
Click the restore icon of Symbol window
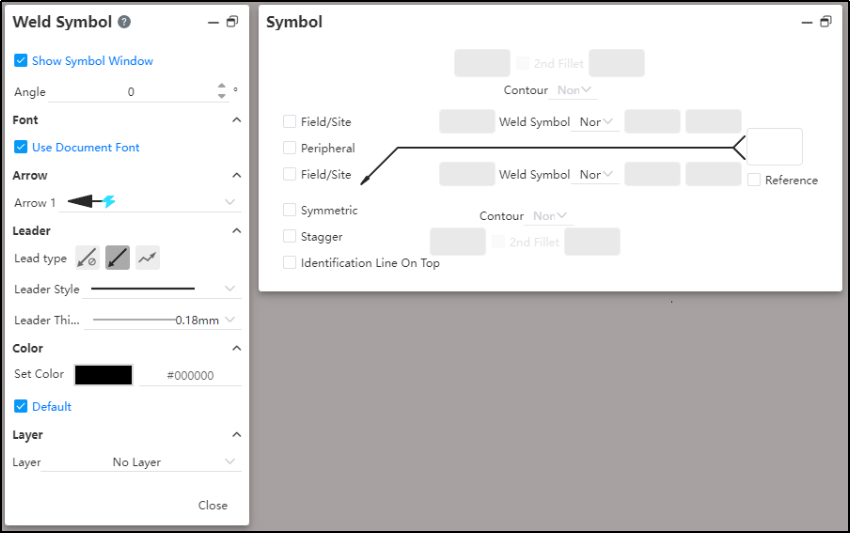[825, 22]
